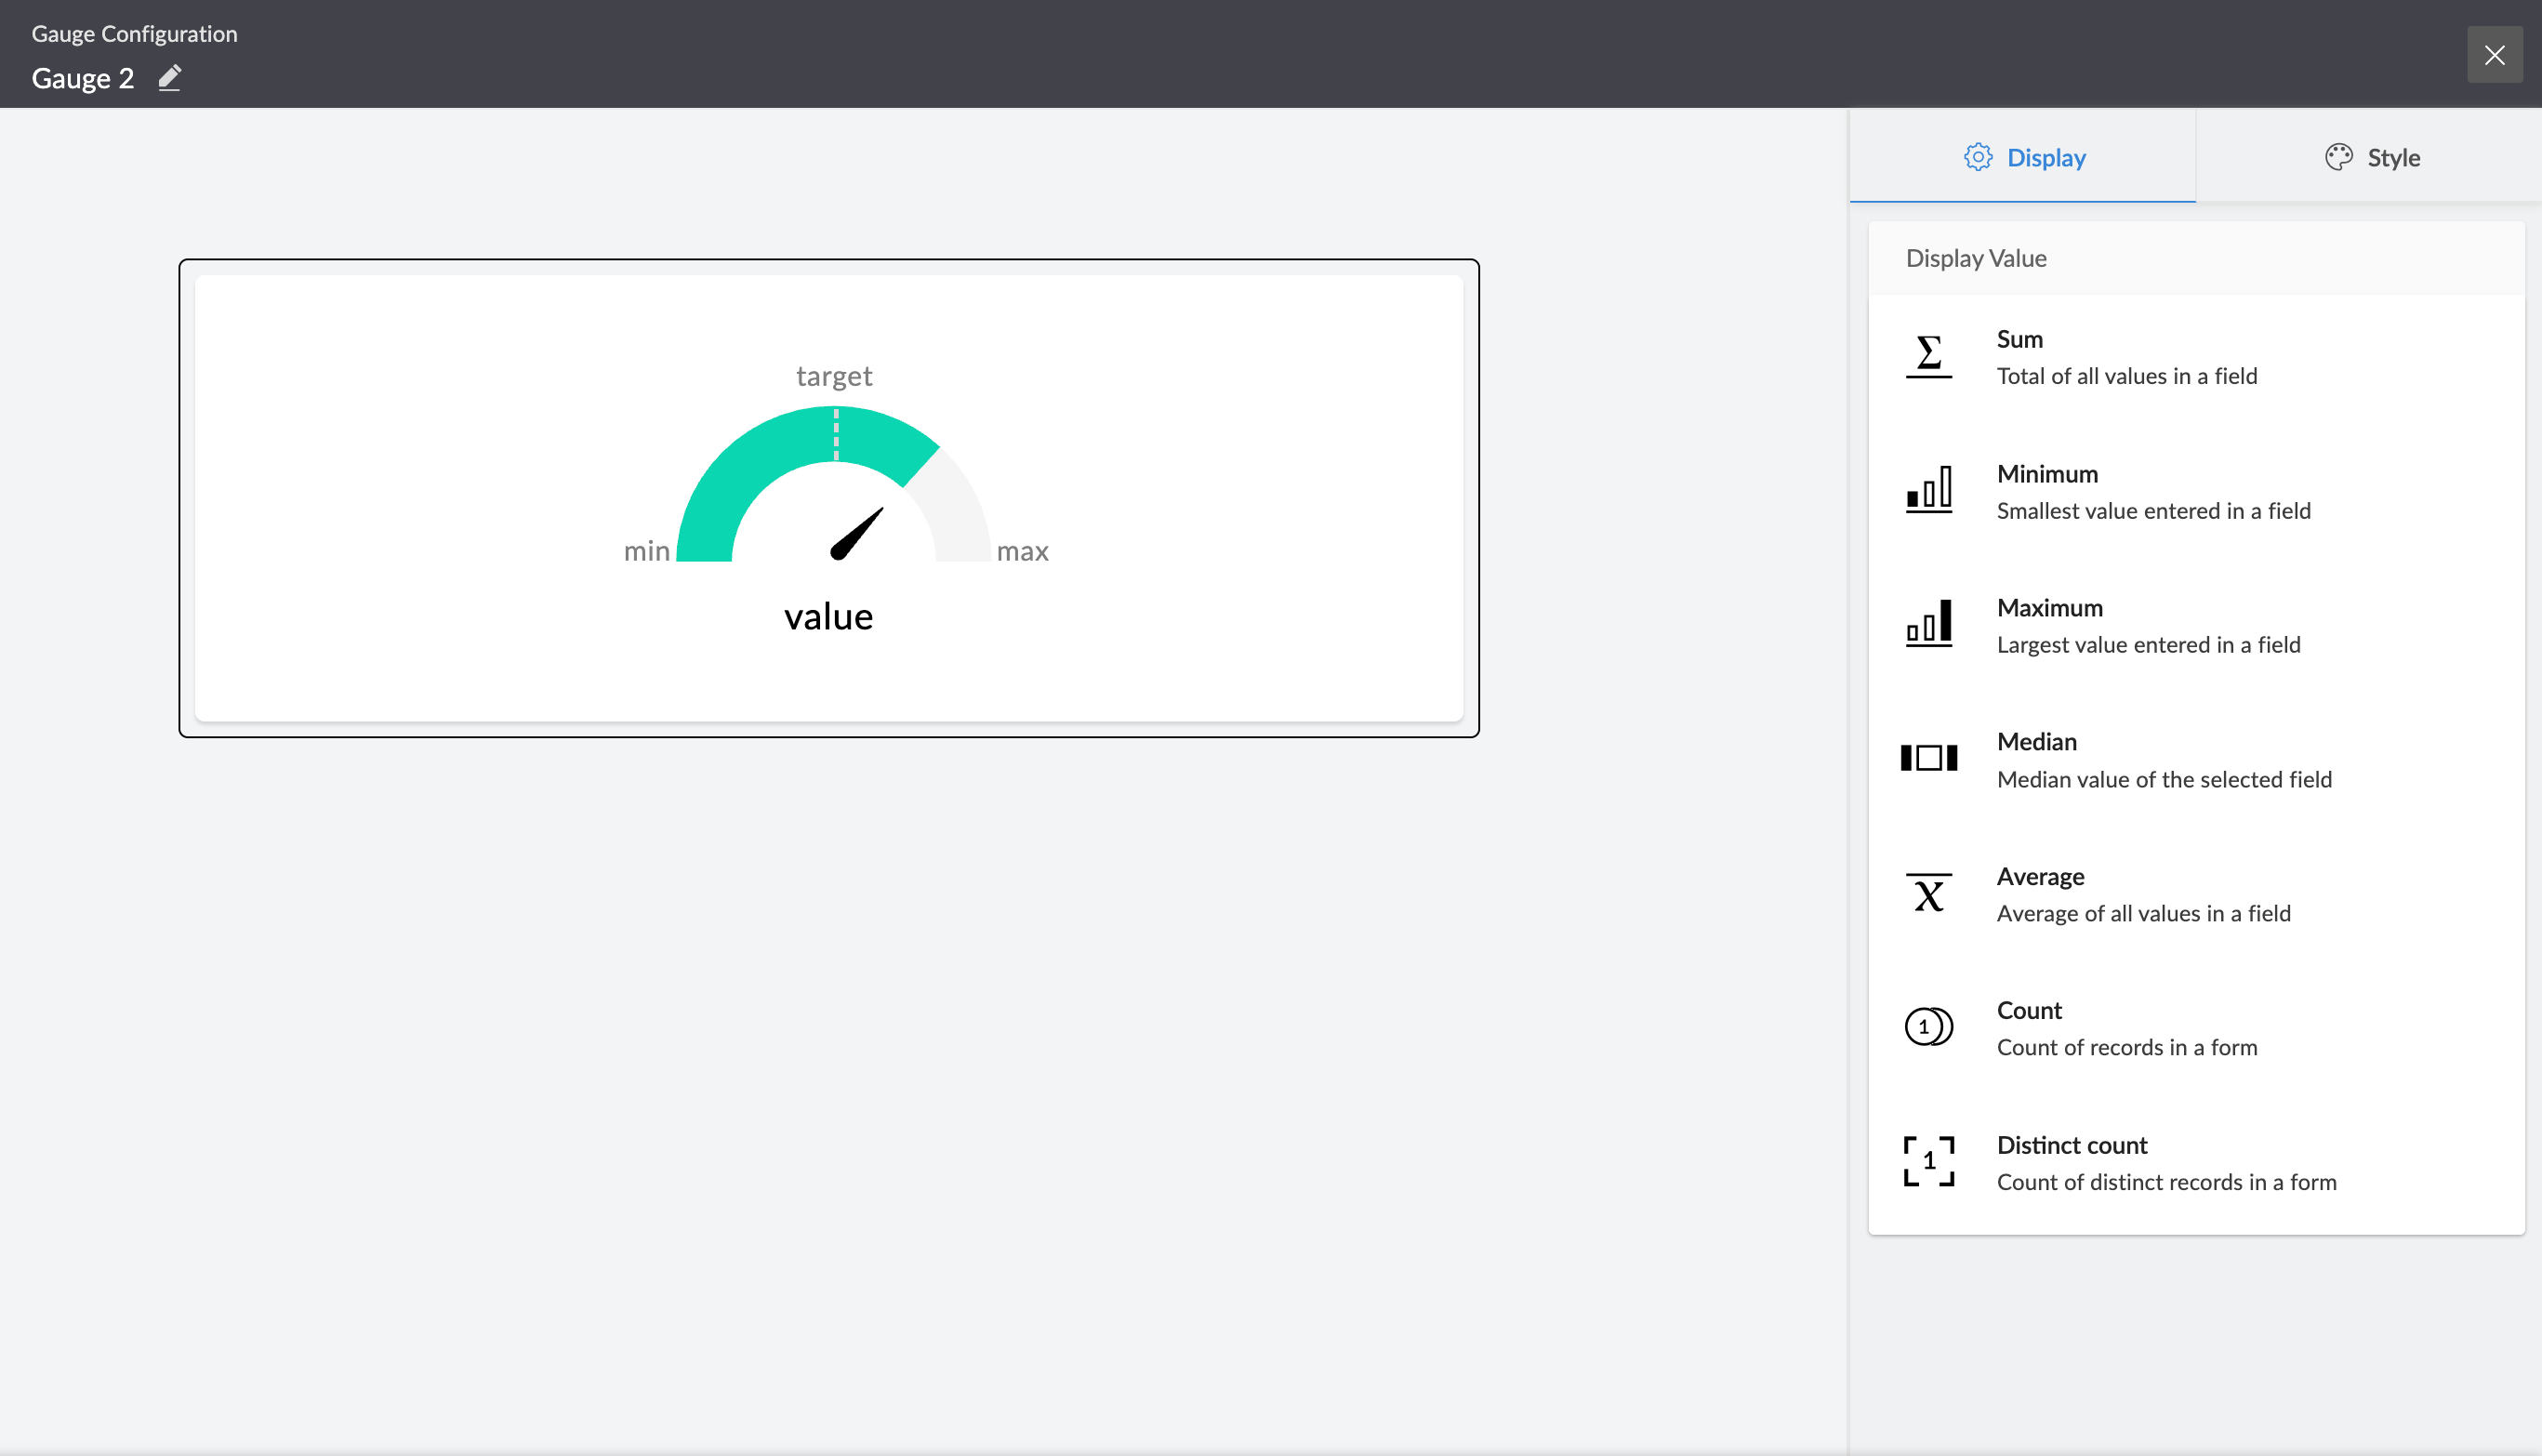Pick 'Smallest value entered in a field' option
The height and width of the screenshot is (1456, 2542).
2153,511
